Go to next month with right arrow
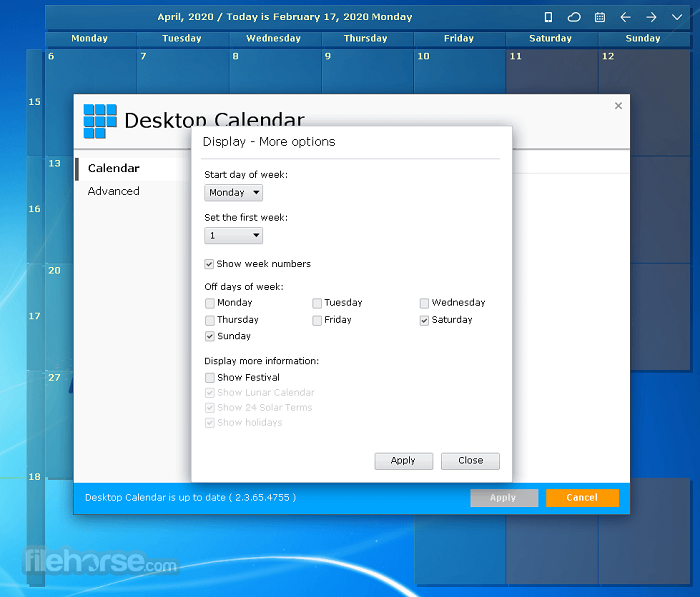700x597 pixels. tap(652, 17)
